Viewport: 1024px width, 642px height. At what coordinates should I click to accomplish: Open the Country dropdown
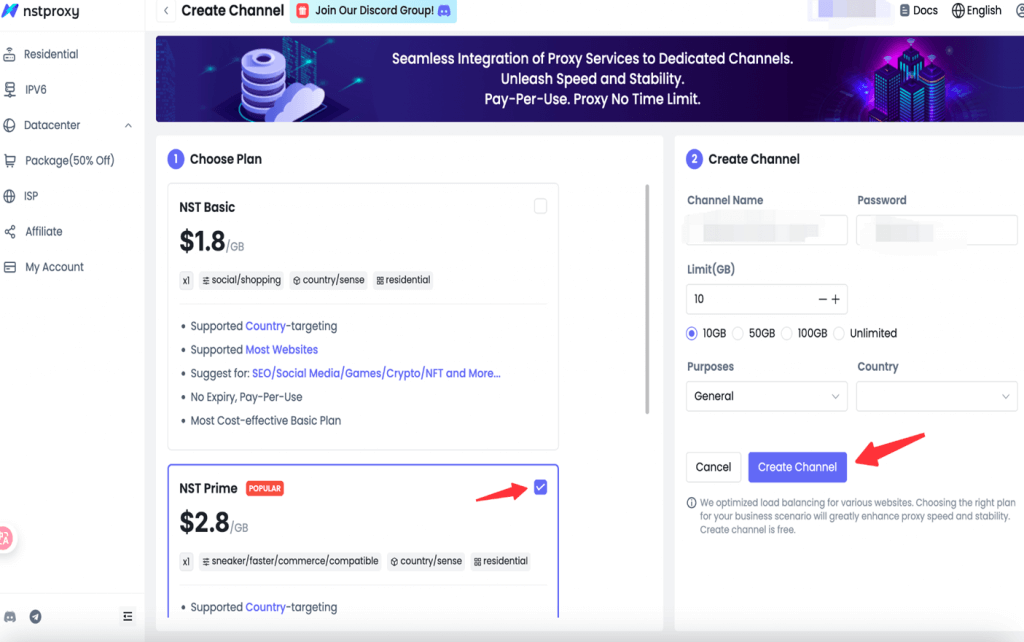click(x=936, y=396)
